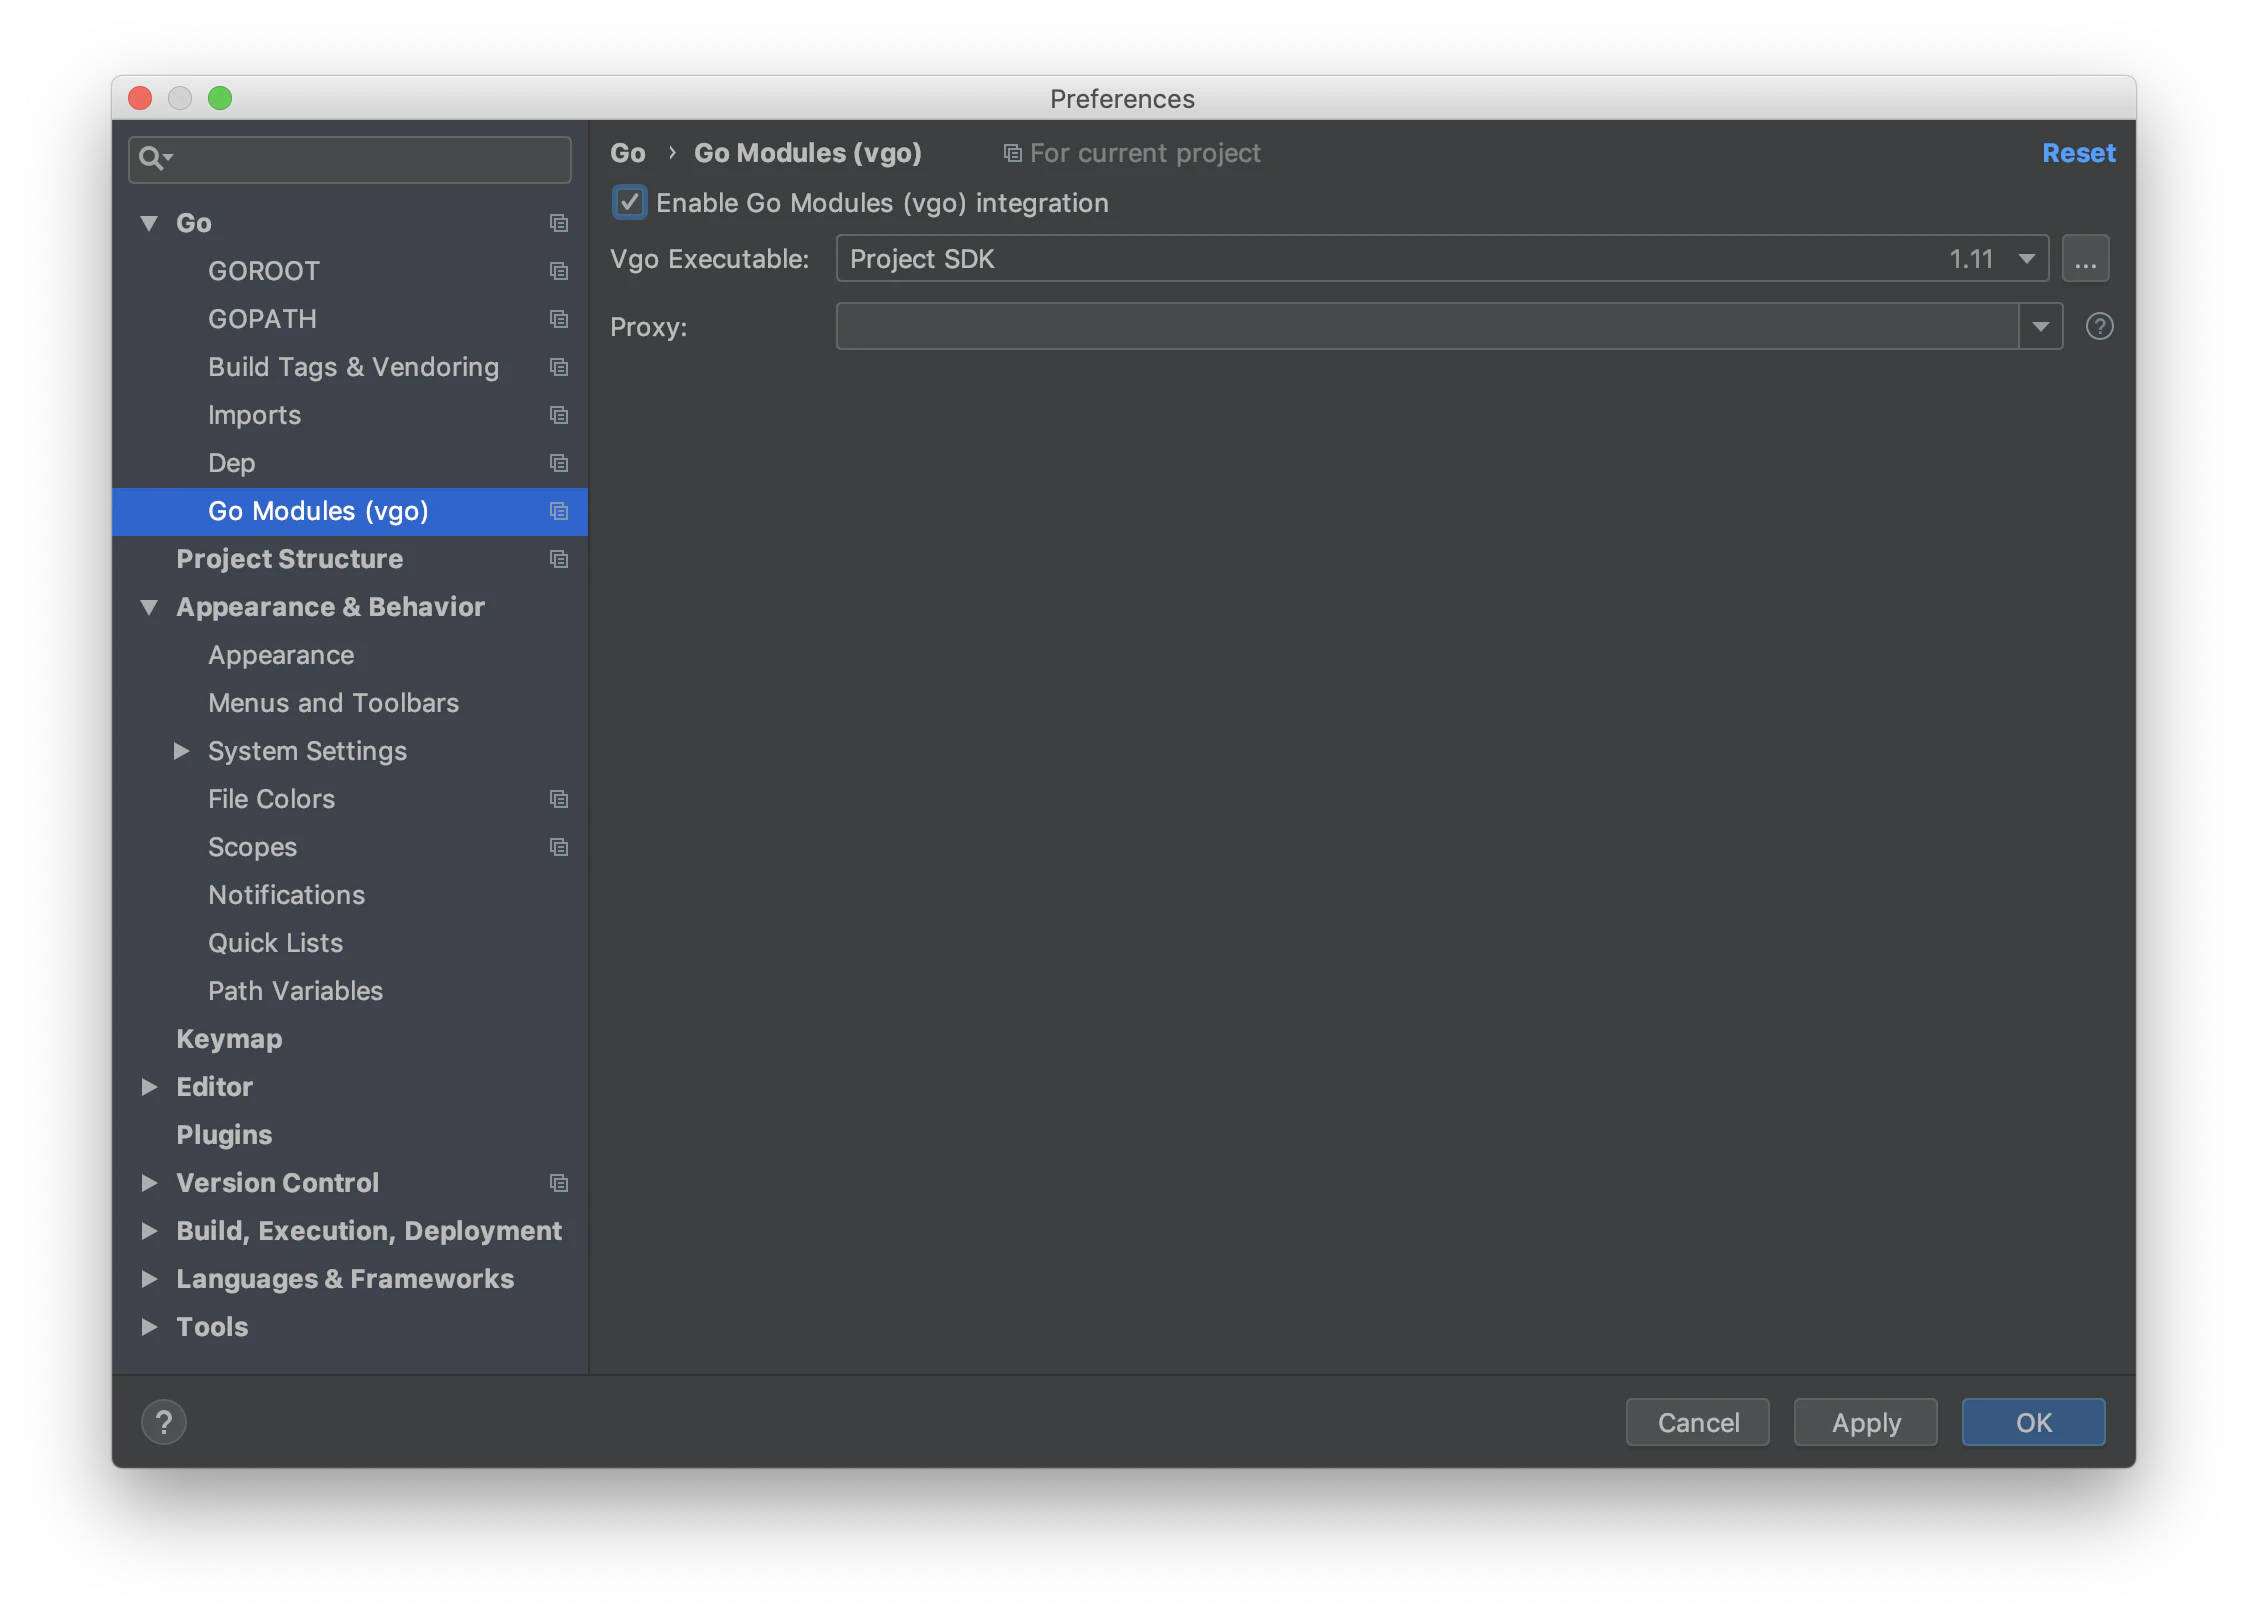The width and height of the screenshot is (2248, 1616).
Task: Click project icon on Go Modules (vgo) row
Action: (559, 511)
